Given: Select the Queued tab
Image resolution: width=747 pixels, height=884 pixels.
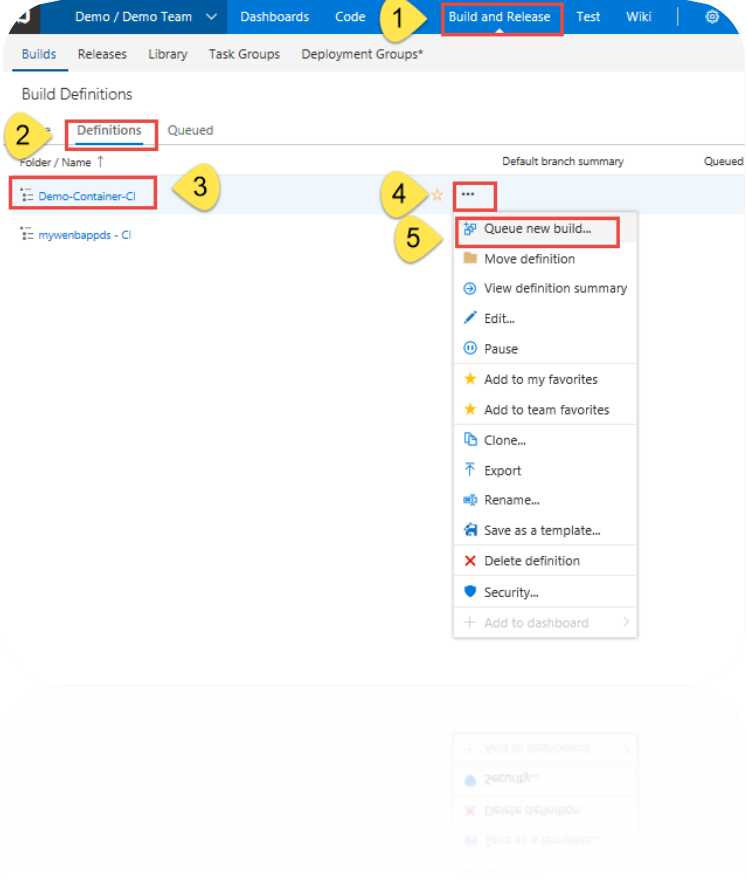Looking at the screenshot, I should click(191, 130).
